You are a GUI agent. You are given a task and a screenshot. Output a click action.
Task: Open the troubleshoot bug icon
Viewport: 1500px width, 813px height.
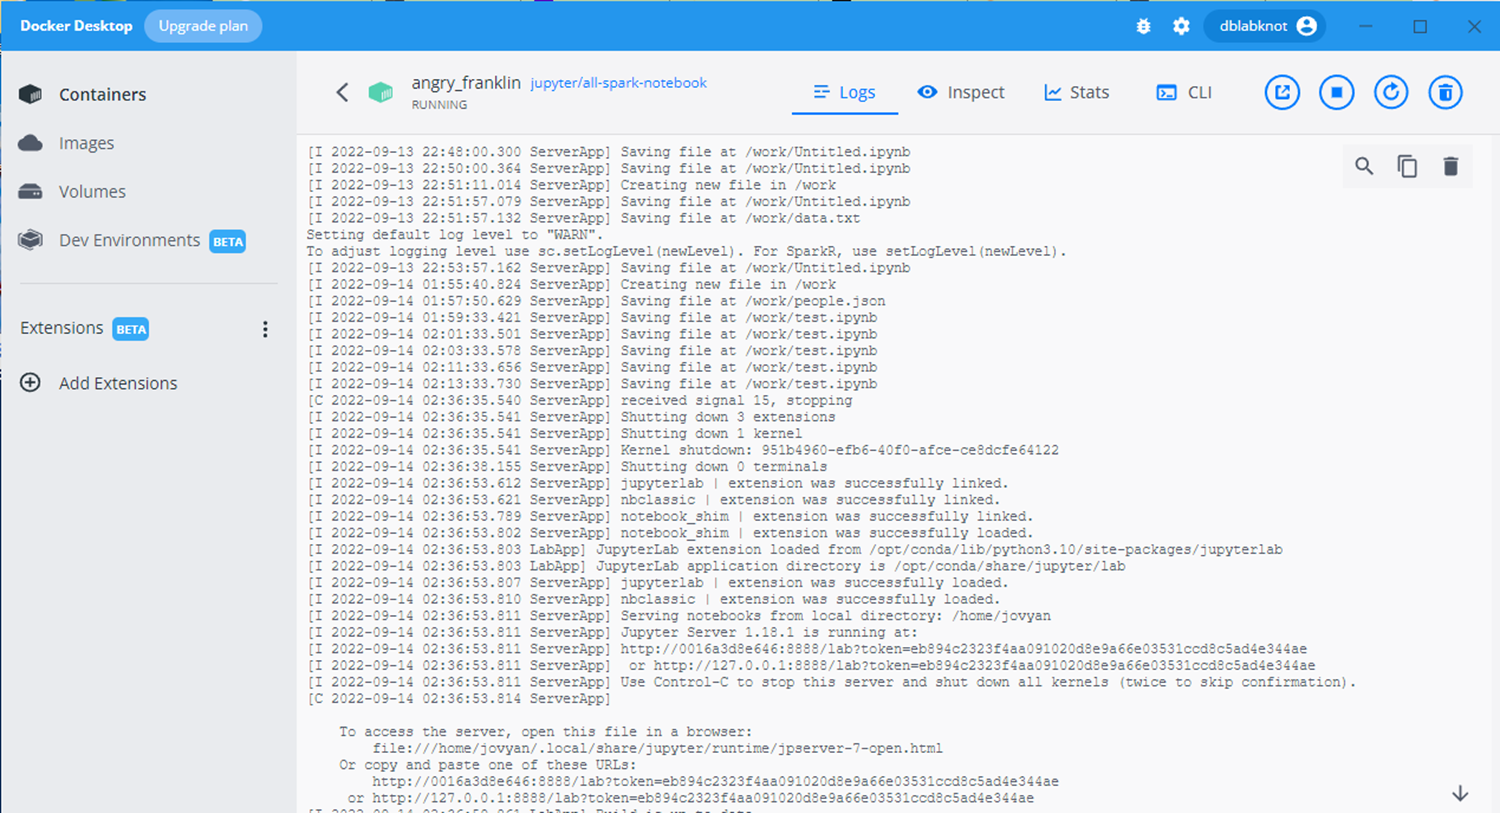point(1144,26)
